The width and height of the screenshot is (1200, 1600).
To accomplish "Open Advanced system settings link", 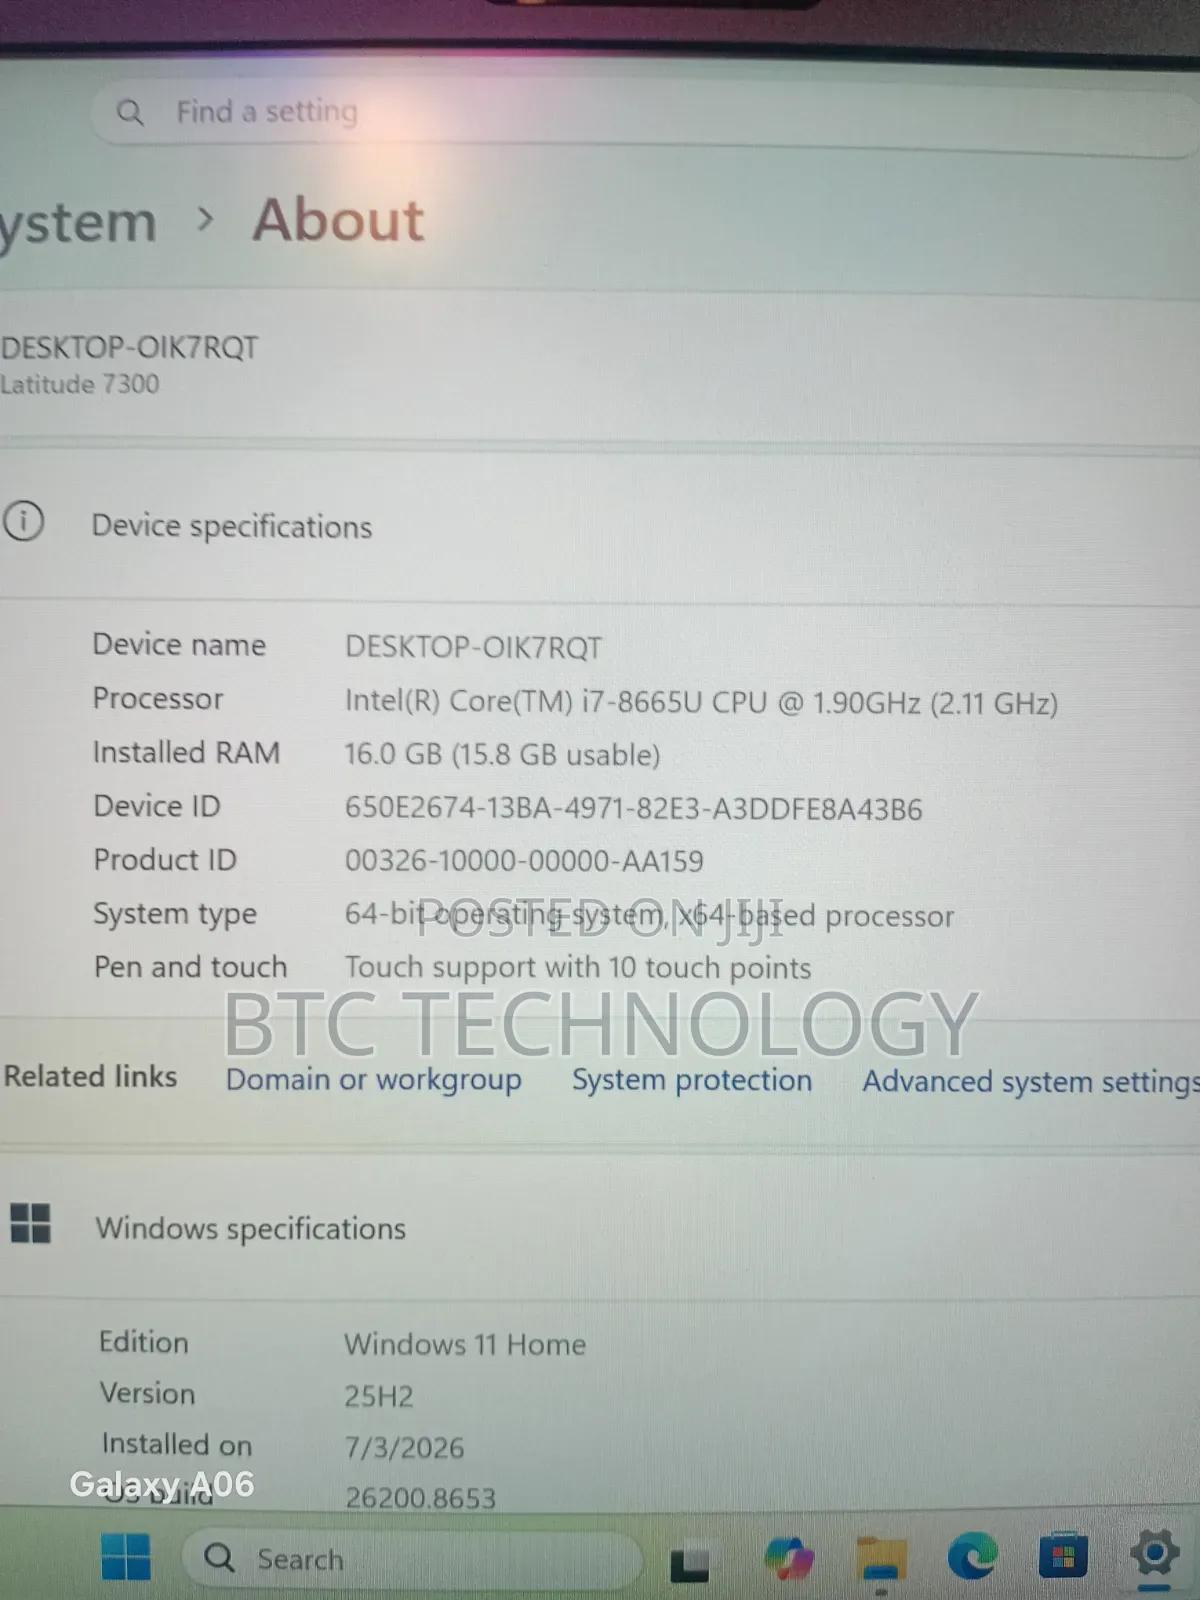I will [1030, 1082].
